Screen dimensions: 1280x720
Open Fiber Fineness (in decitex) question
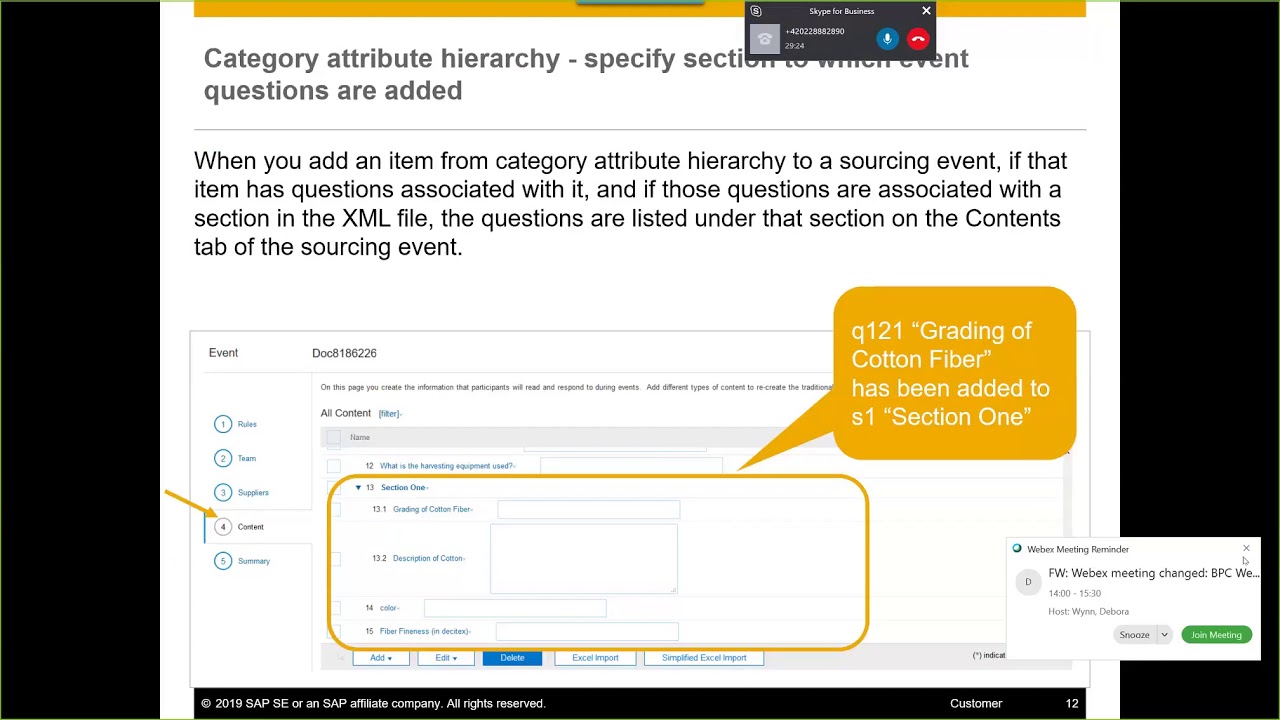click(425, 631)
